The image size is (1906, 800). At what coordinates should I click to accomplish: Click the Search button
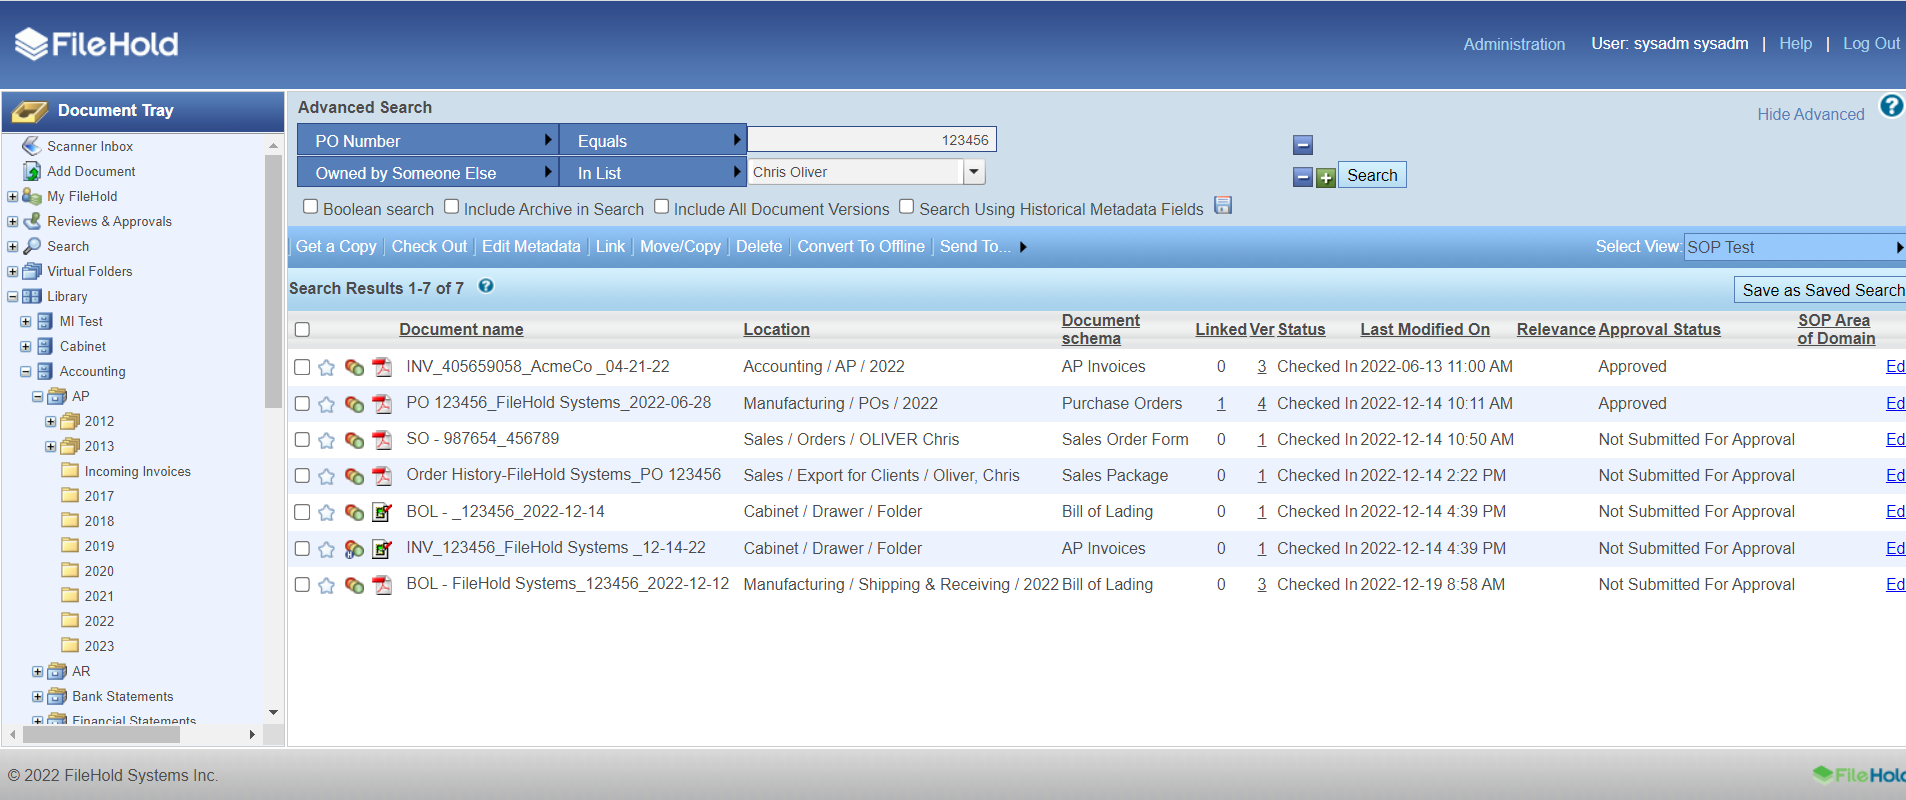(x=1371, y=175)
